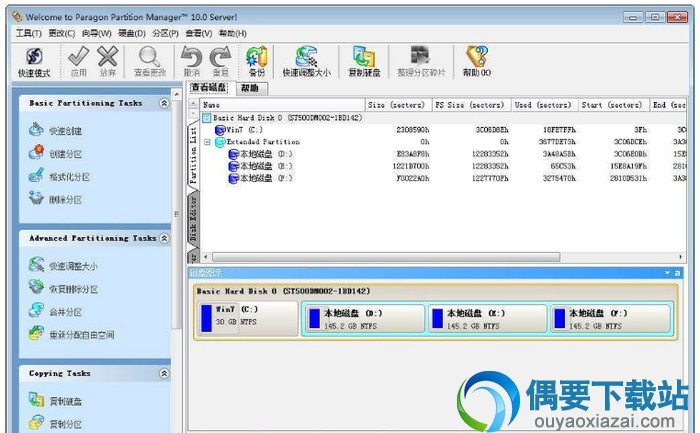Screen dimensions: 700x433
Task: Select the vertical Disk Editor tab
Action: 193,219
